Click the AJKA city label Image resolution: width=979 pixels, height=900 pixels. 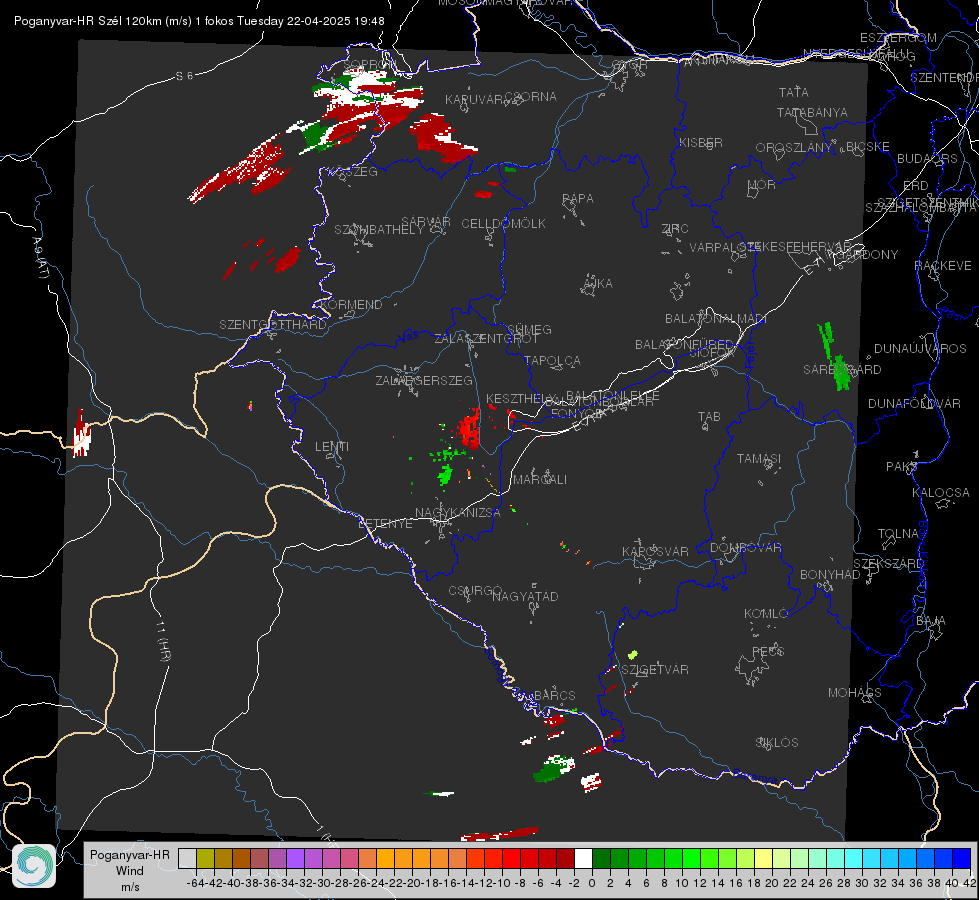pos(598,284)
